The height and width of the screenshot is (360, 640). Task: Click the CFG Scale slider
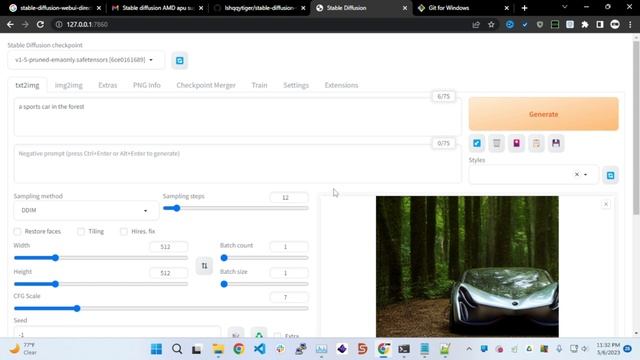pyautogui.click(x=161, y=309)
